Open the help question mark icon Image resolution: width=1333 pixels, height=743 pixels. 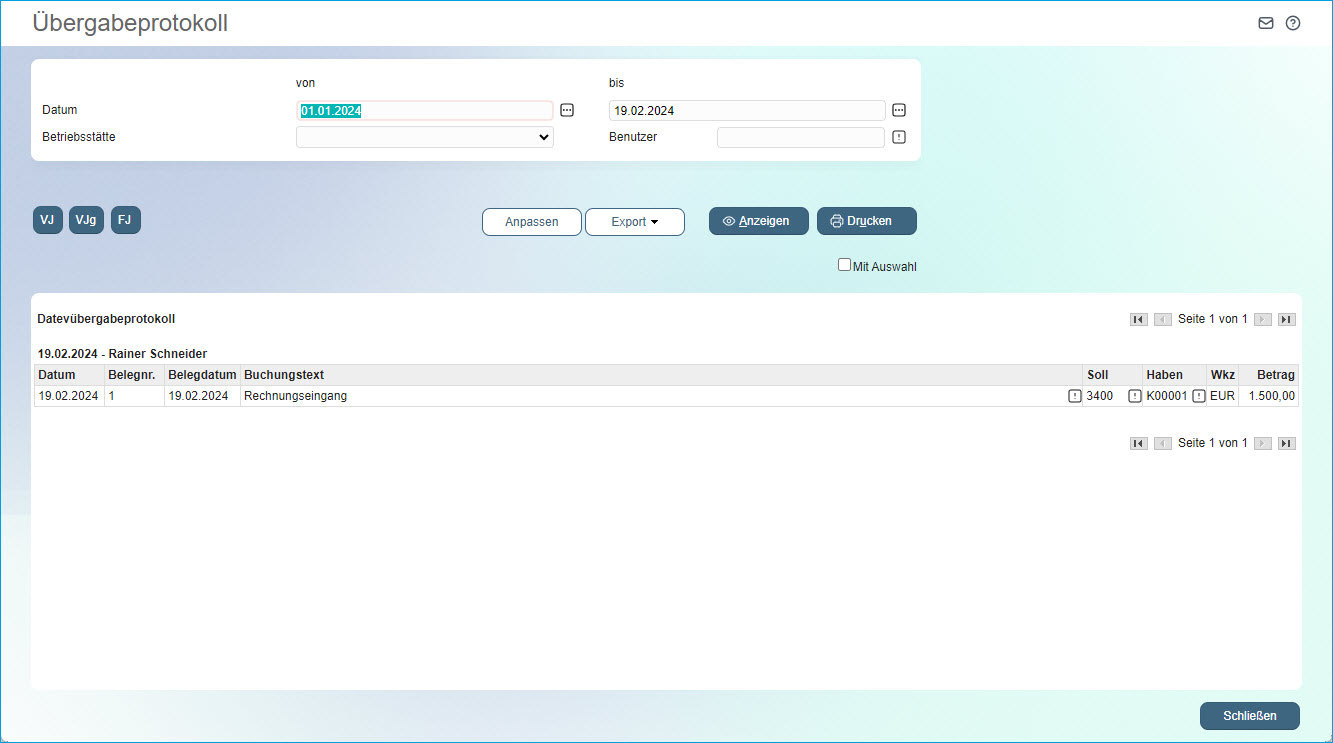1293,23
